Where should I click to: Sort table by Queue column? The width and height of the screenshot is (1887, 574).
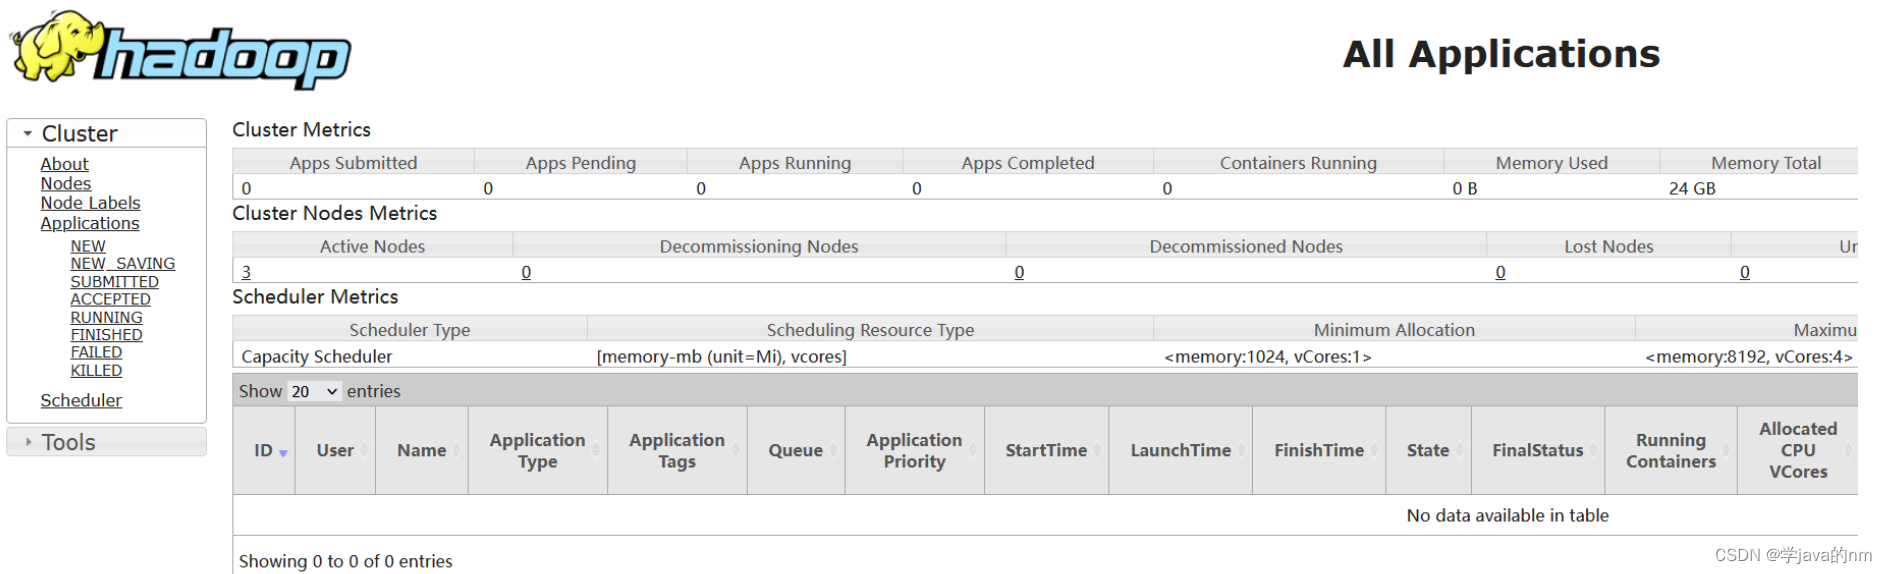point(795,450)
